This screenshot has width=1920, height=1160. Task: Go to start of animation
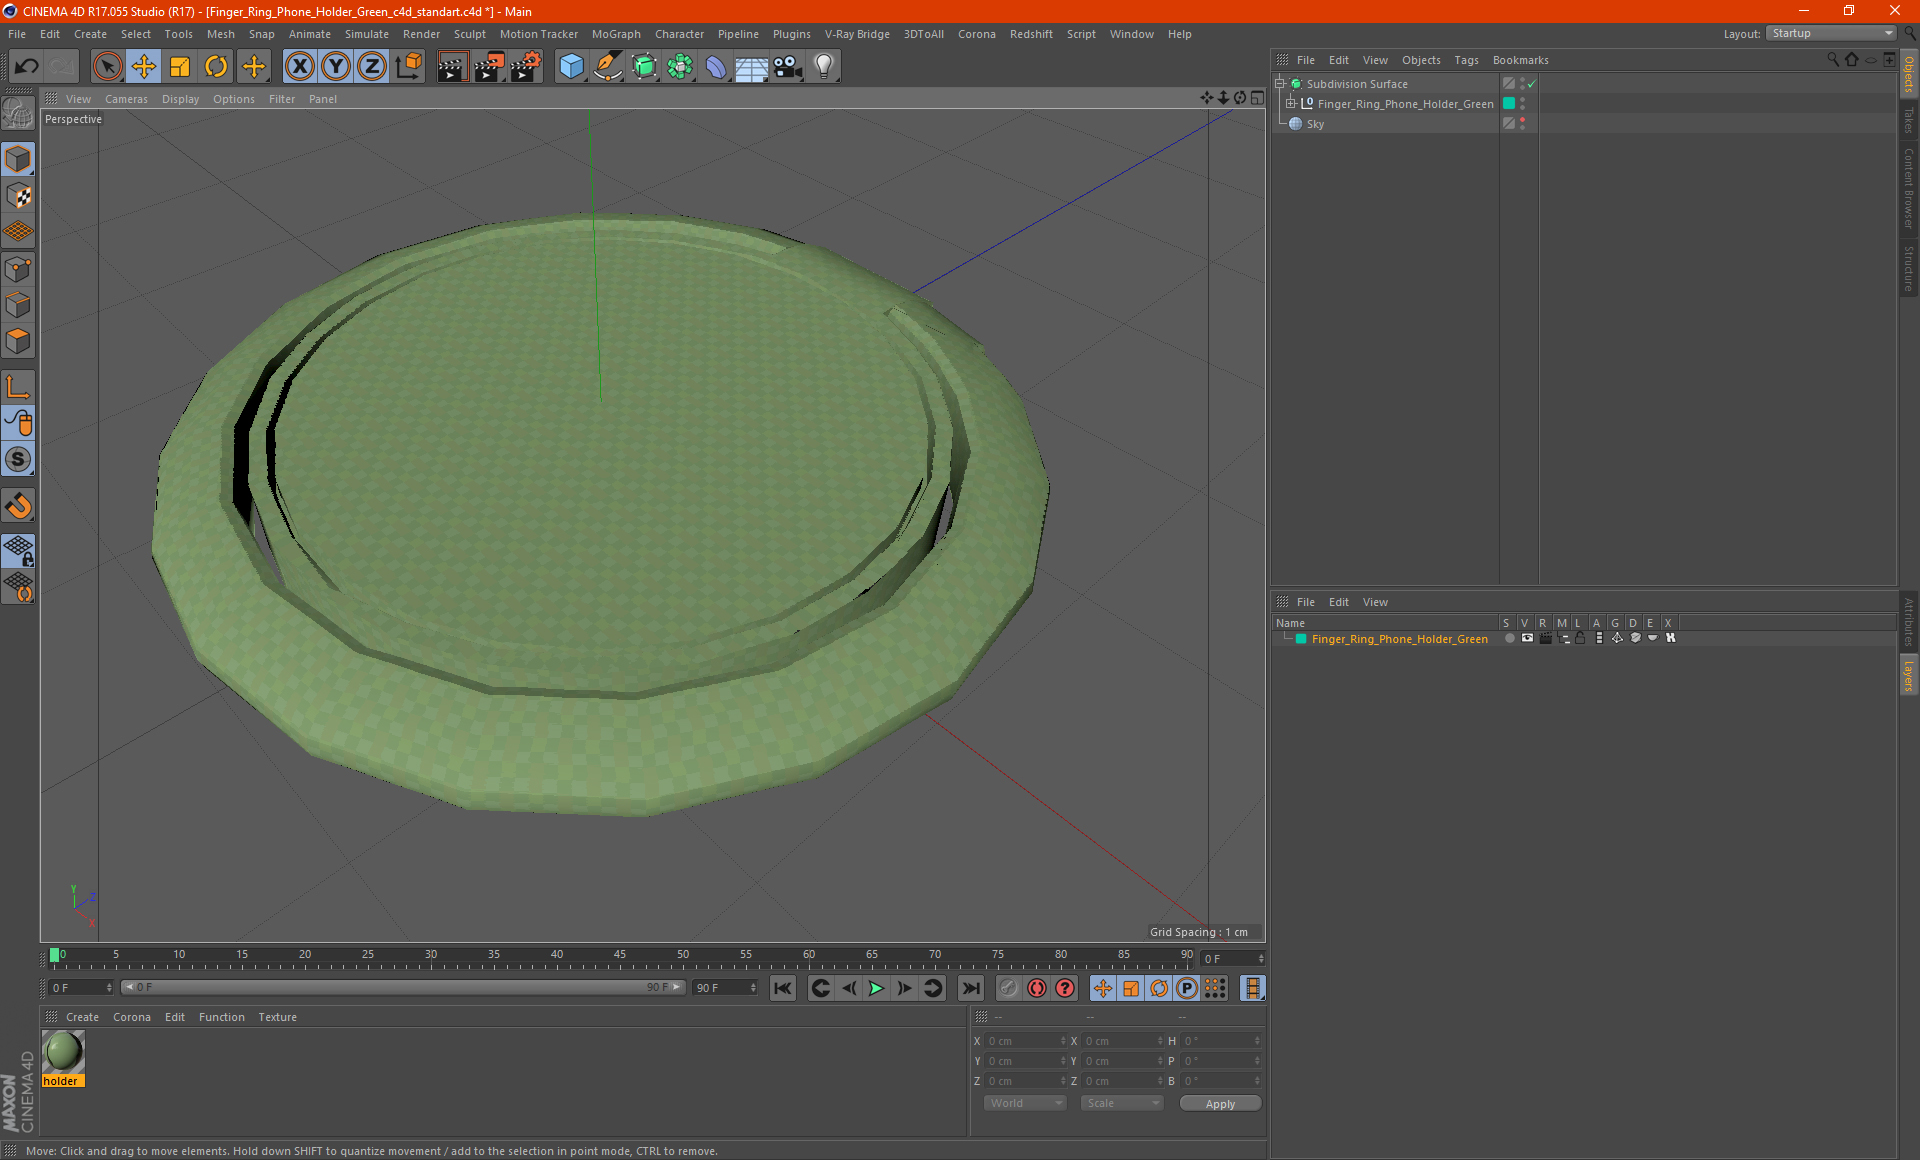782,988
